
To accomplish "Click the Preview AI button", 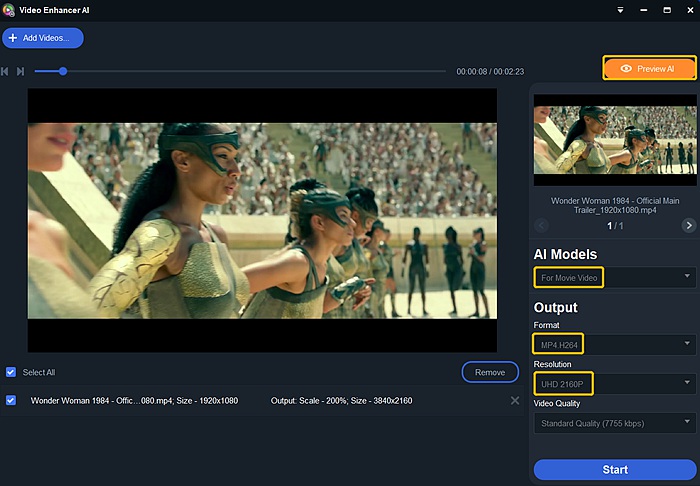I will pyautogui.click(x=650, y=68).
